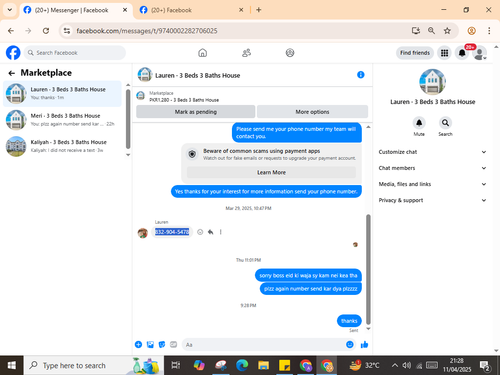500x375 pixels.
Task: Open the Groups icon in top navigation
Action: click(x=290, y=53)
